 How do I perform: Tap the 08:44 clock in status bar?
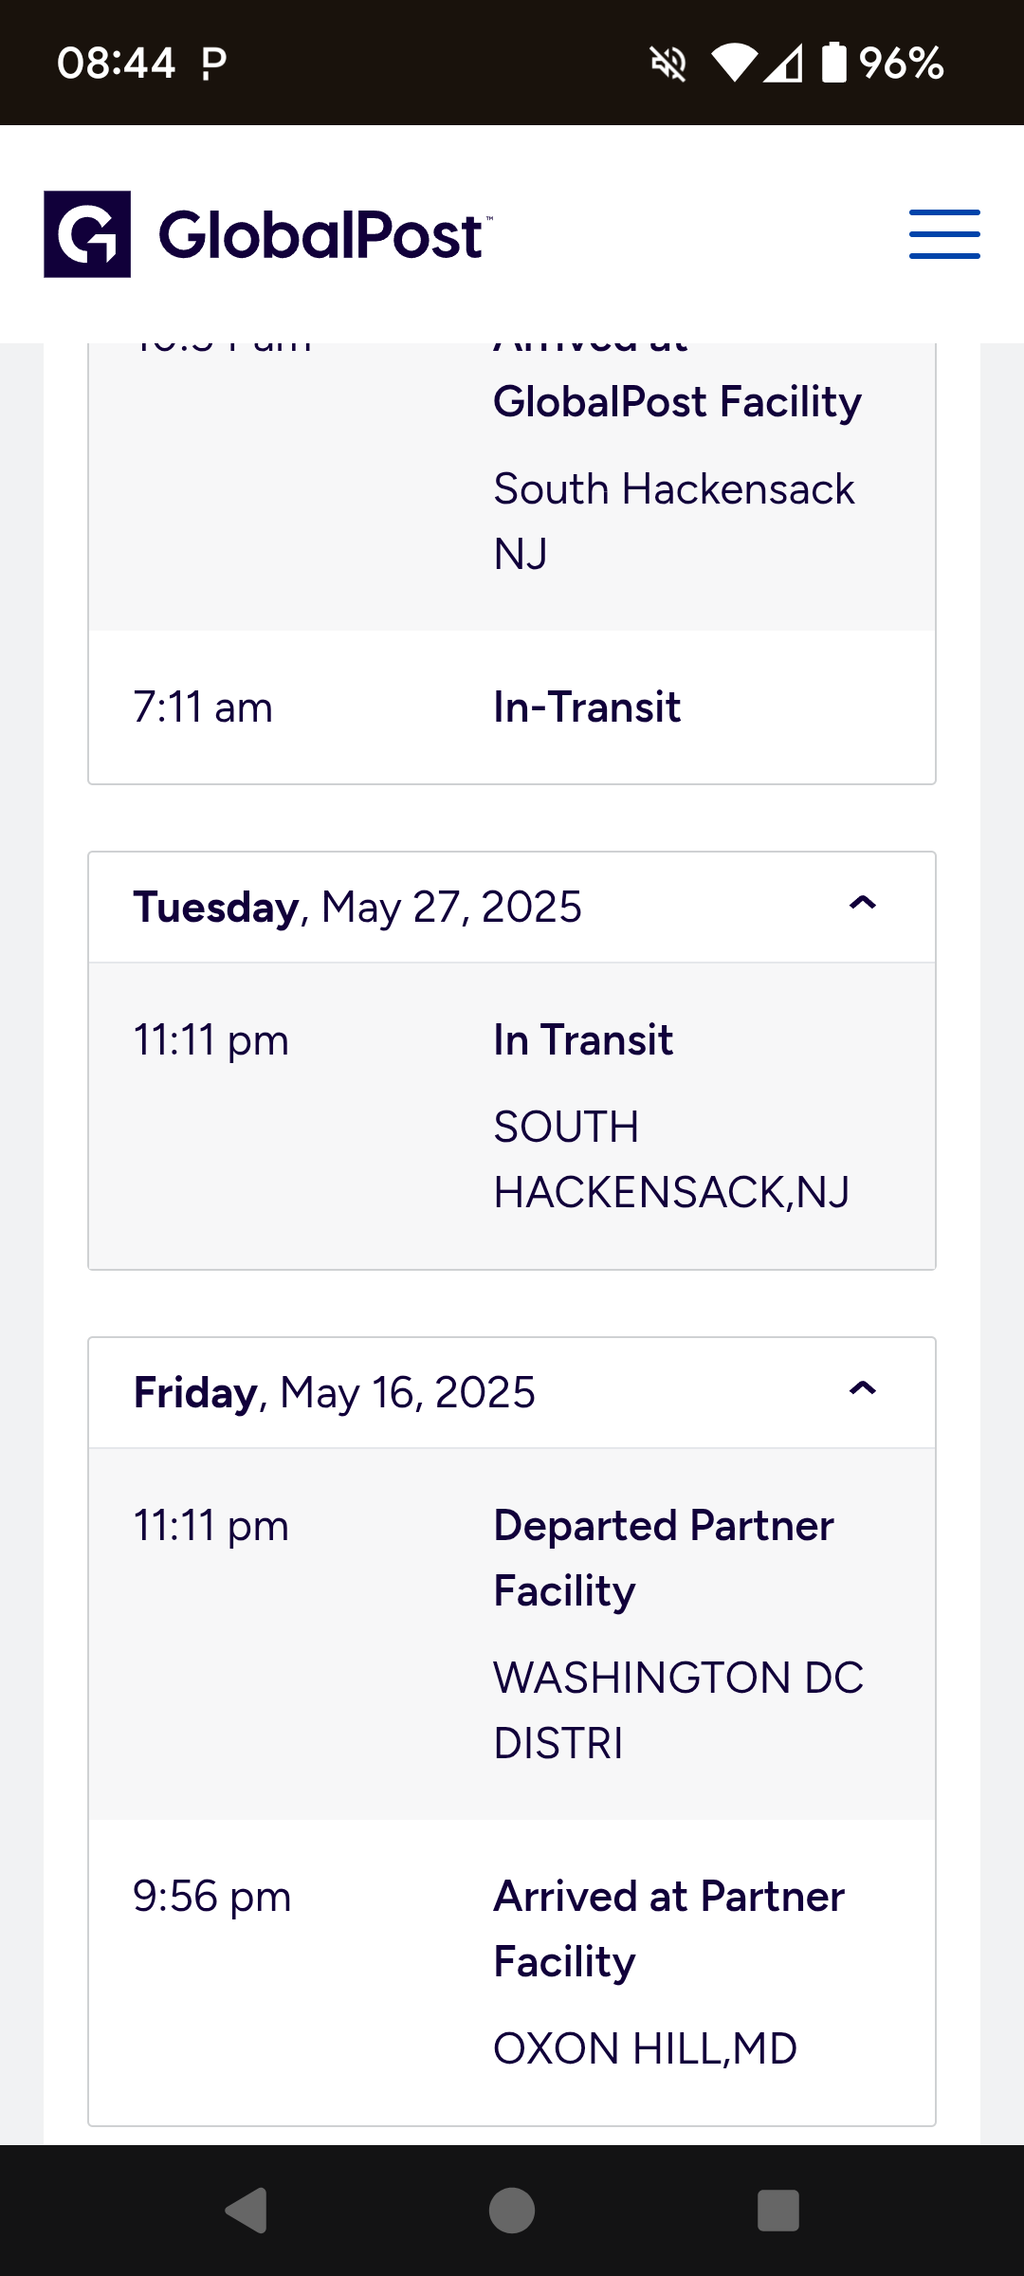pyautogui.click(x=116, y=63)
